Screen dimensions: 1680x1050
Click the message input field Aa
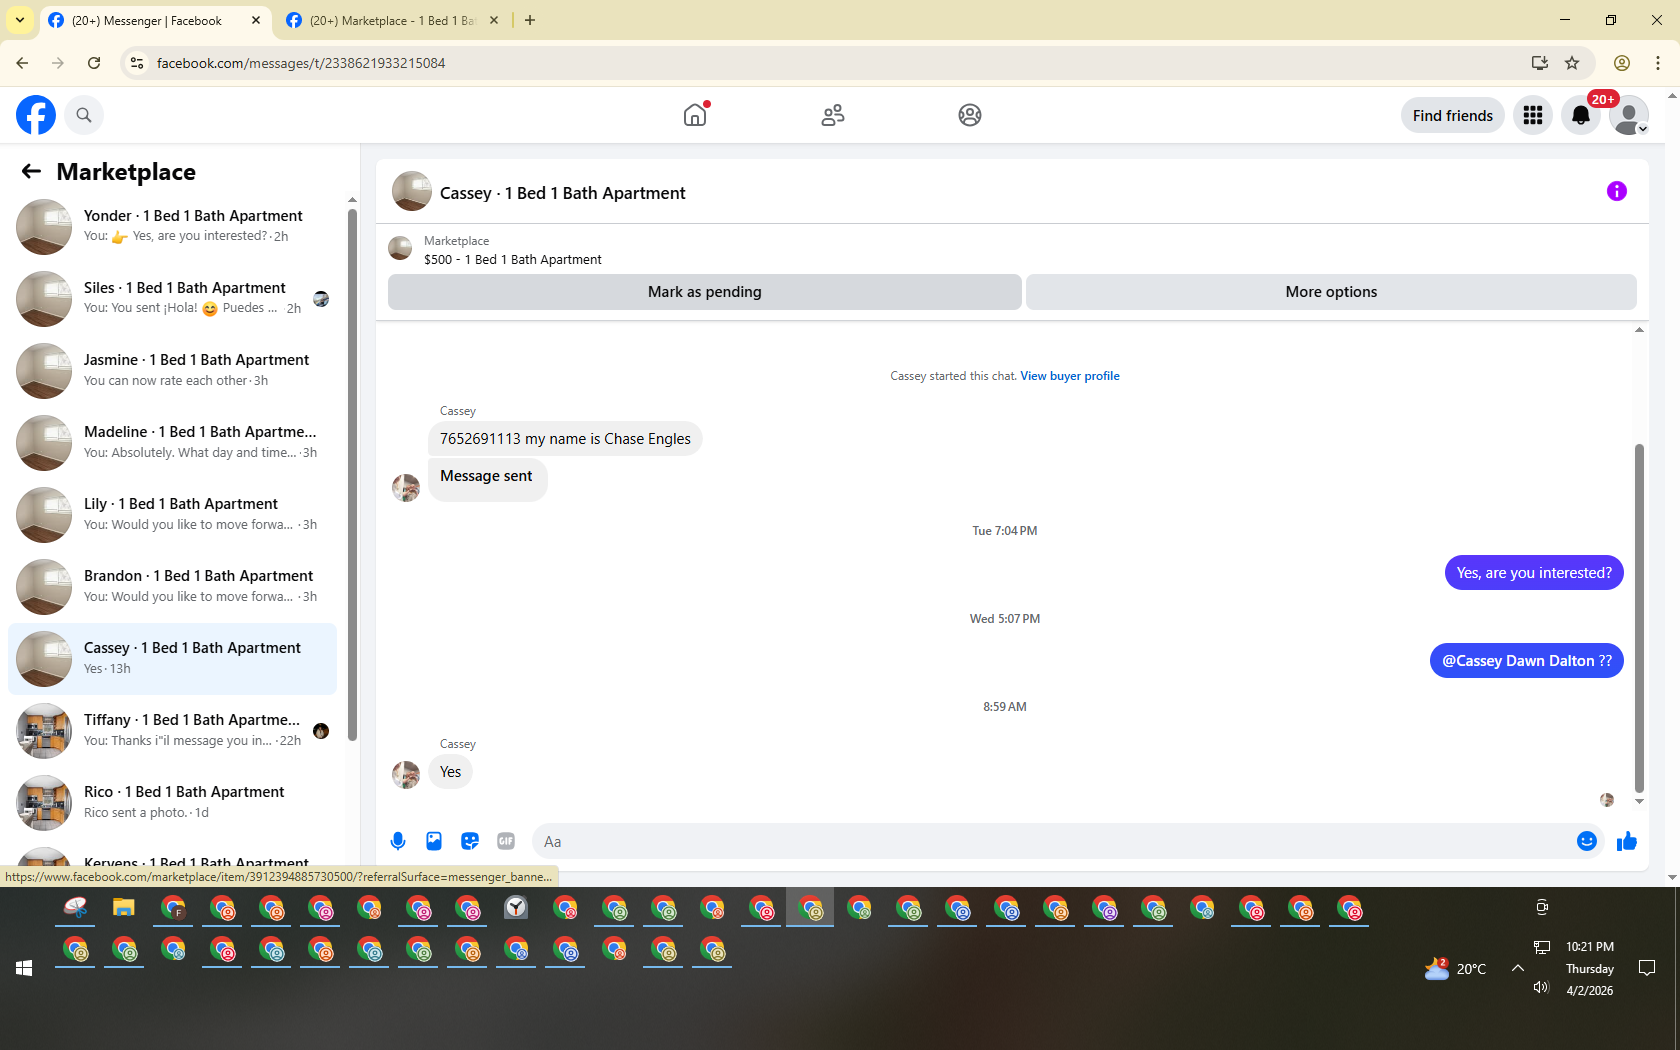click(x=1054, y=841)
